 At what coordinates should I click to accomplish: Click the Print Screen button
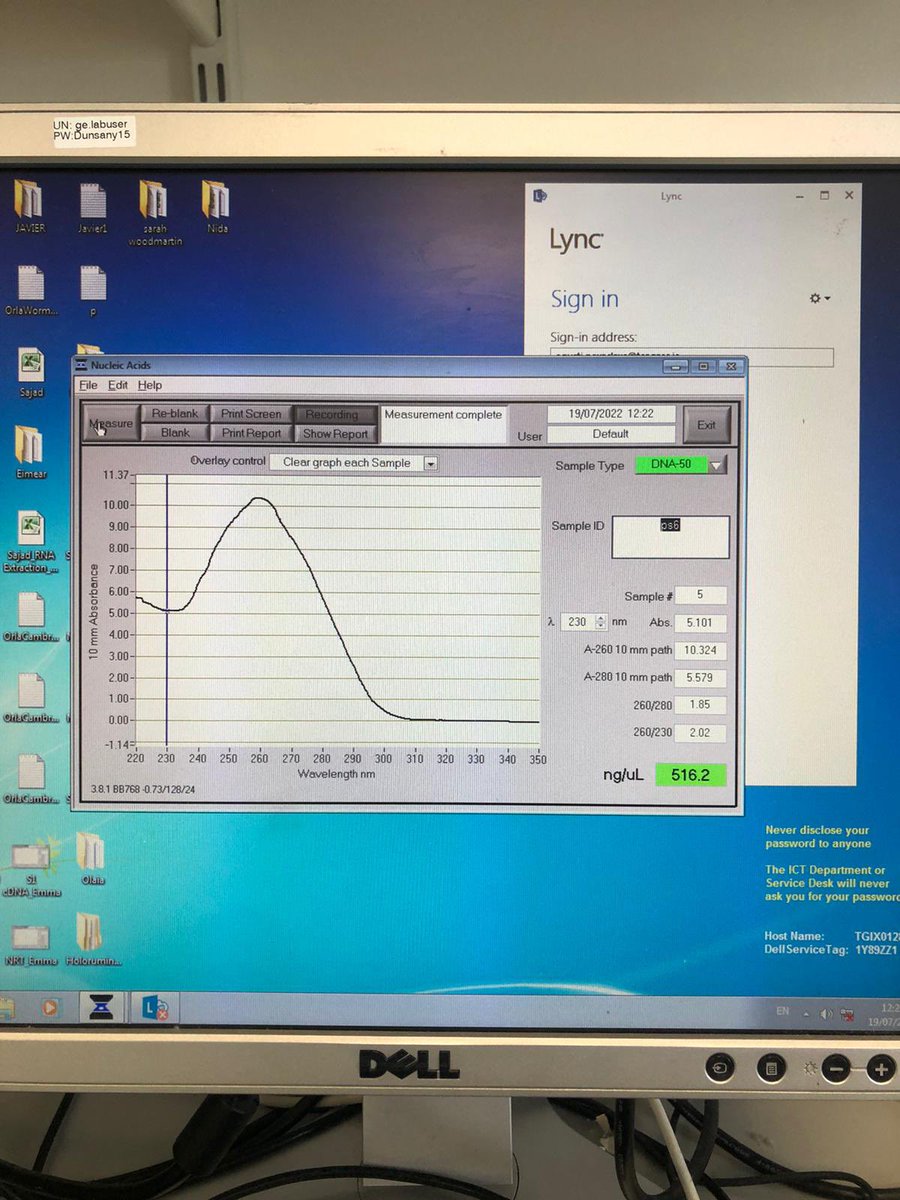tap(252, 414)
